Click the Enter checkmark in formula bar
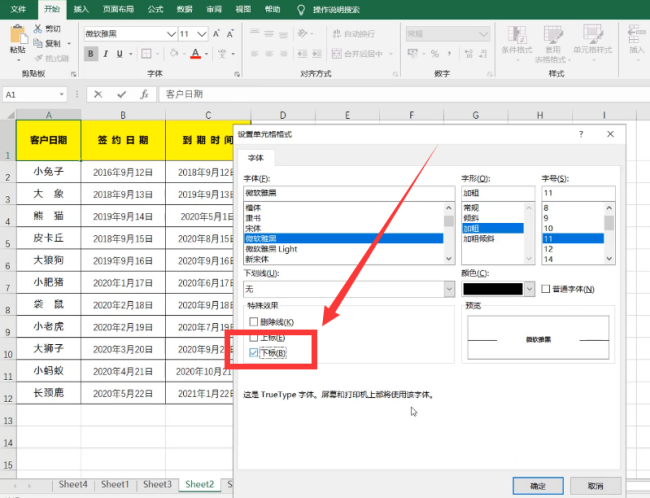 tap(121, 95)
